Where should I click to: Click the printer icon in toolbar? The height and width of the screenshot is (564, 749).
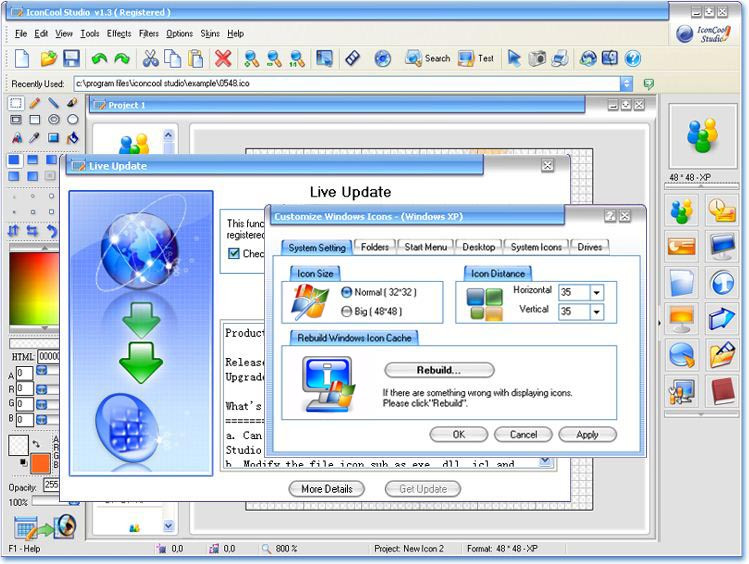point(560,59)
